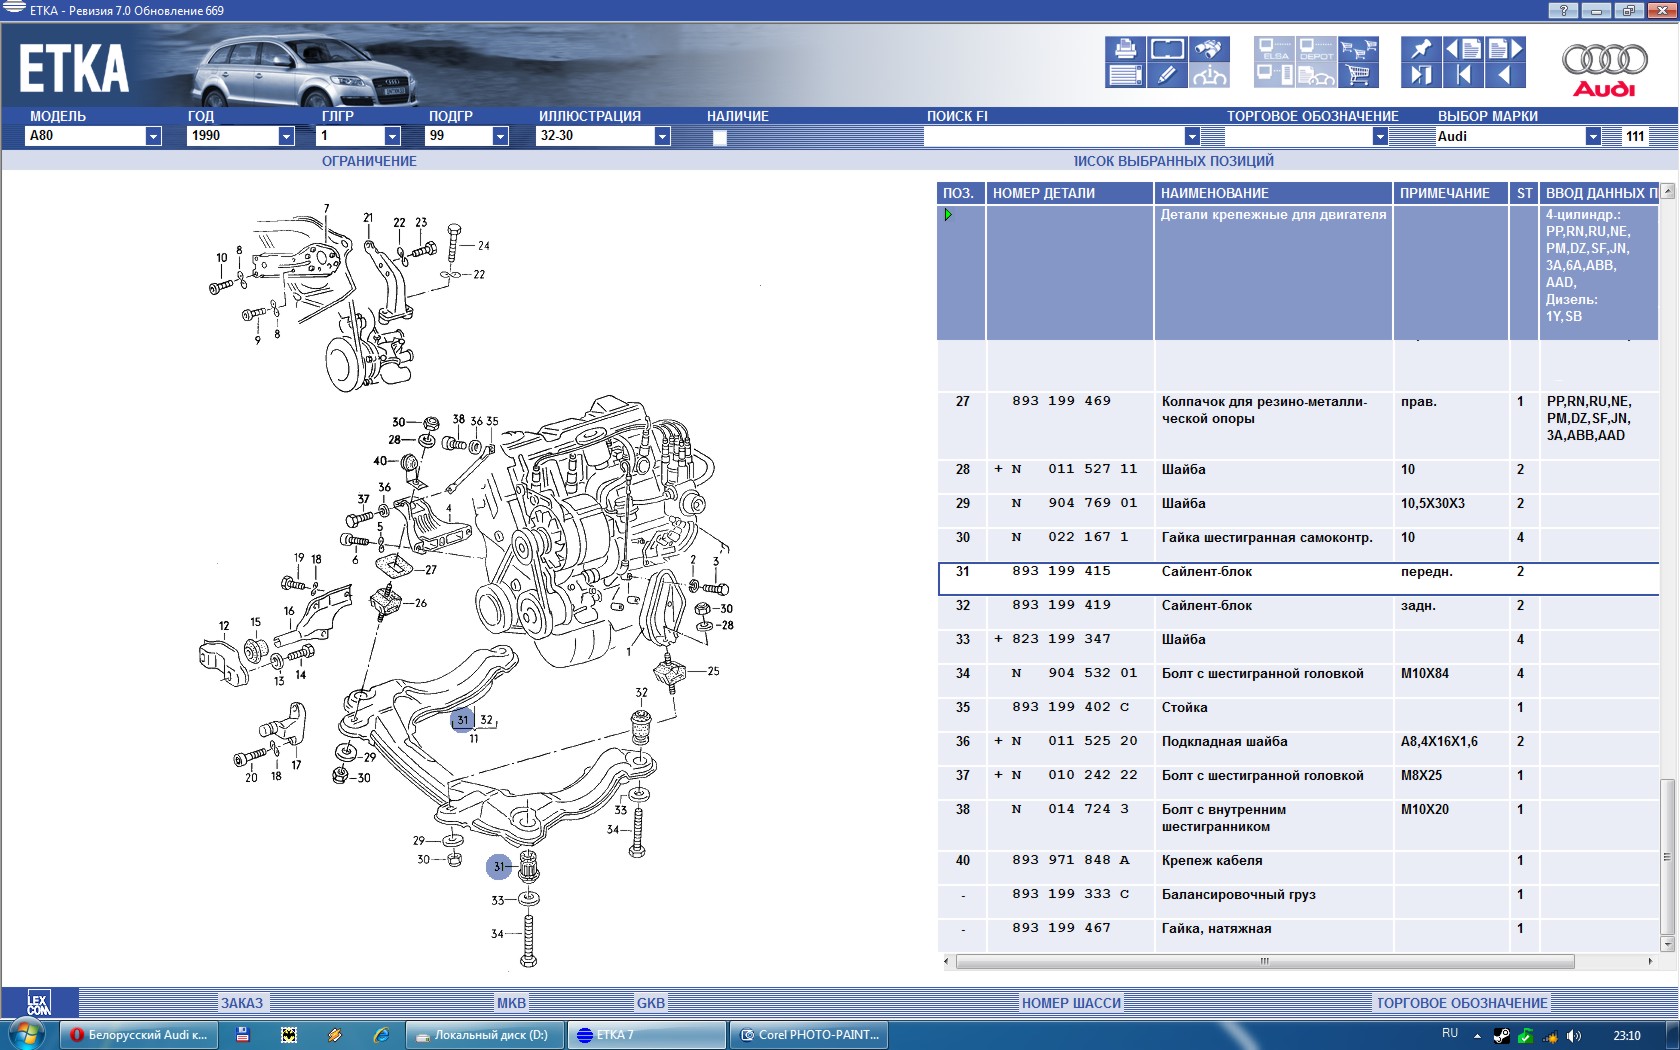The height and width of the screenshot is (1050, 1680).
Task: Go to next page illustration icon
Action: (1505, 49)
